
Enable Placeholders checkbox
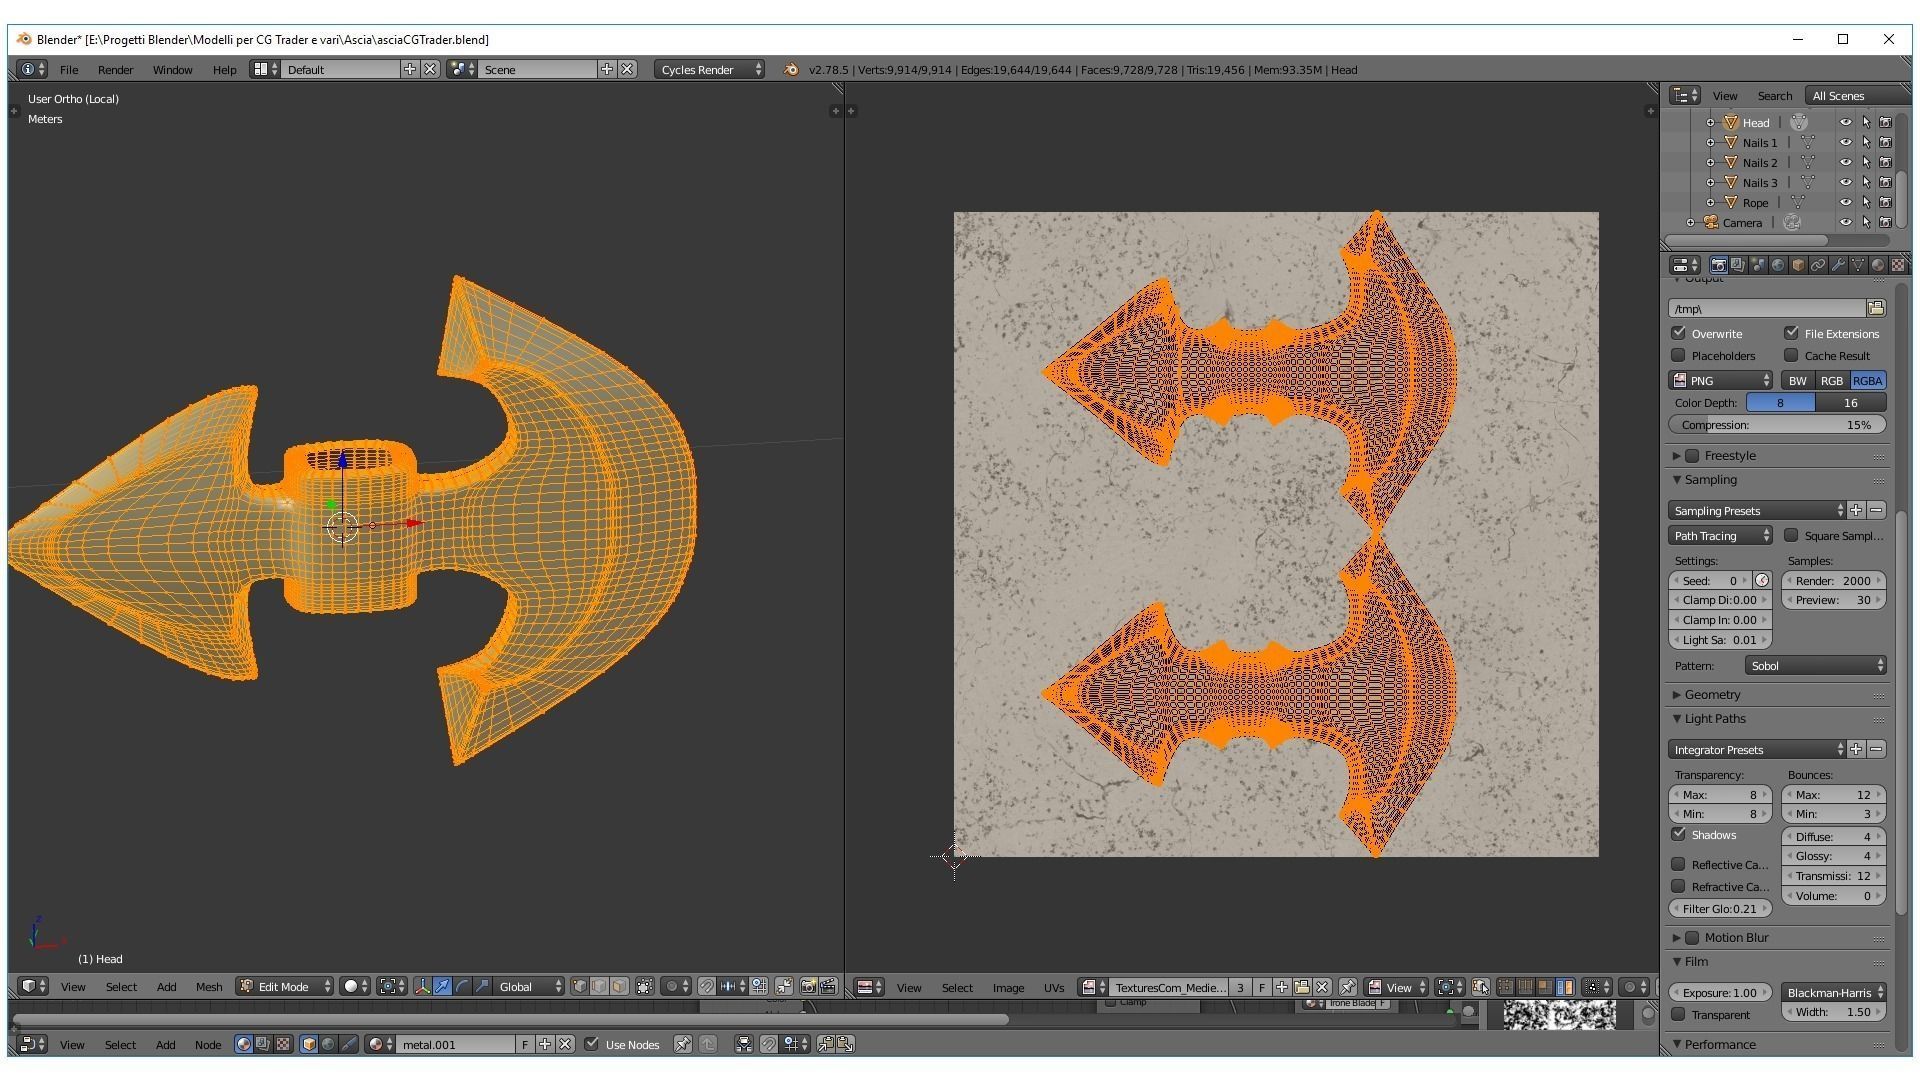pyautogui.click(x=1679, y=355)
